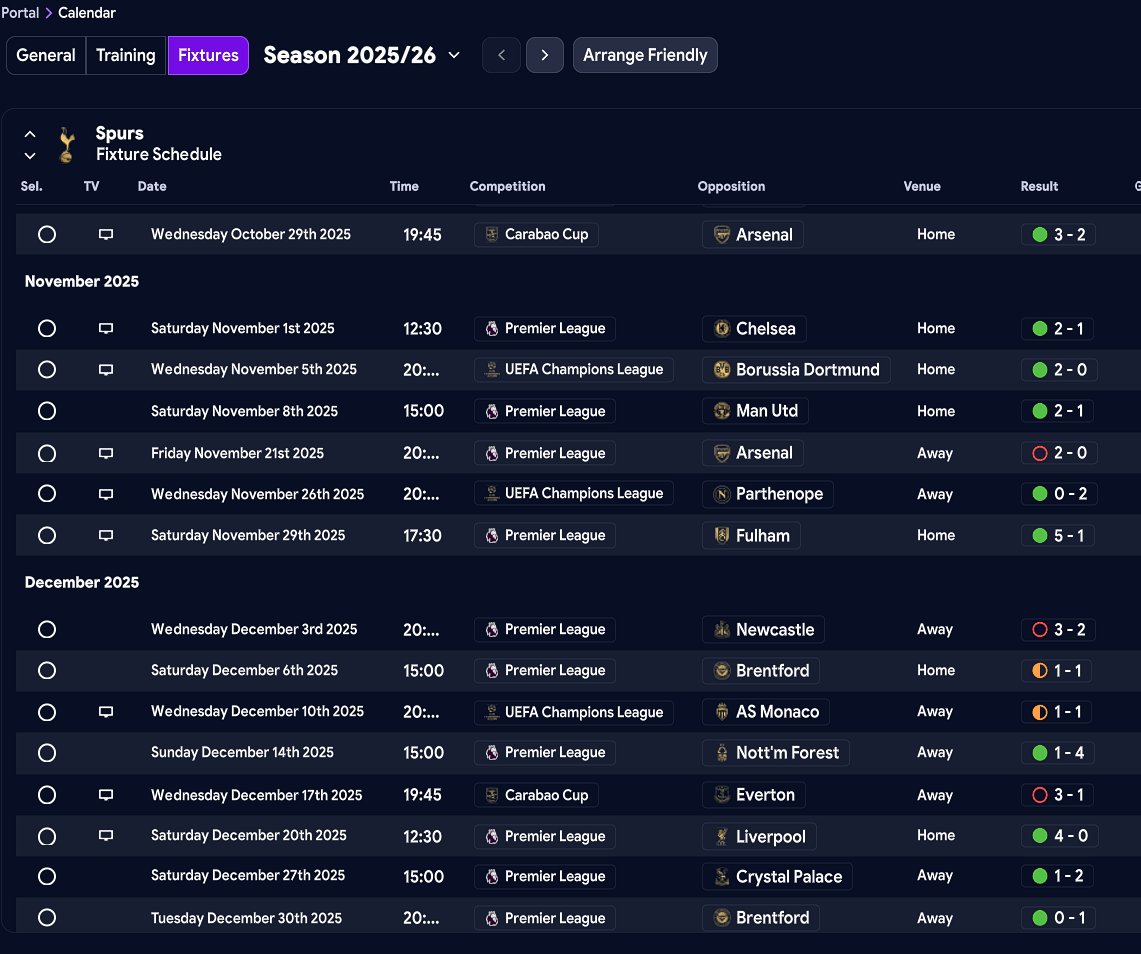Go to previous season with left arrow

501,55
